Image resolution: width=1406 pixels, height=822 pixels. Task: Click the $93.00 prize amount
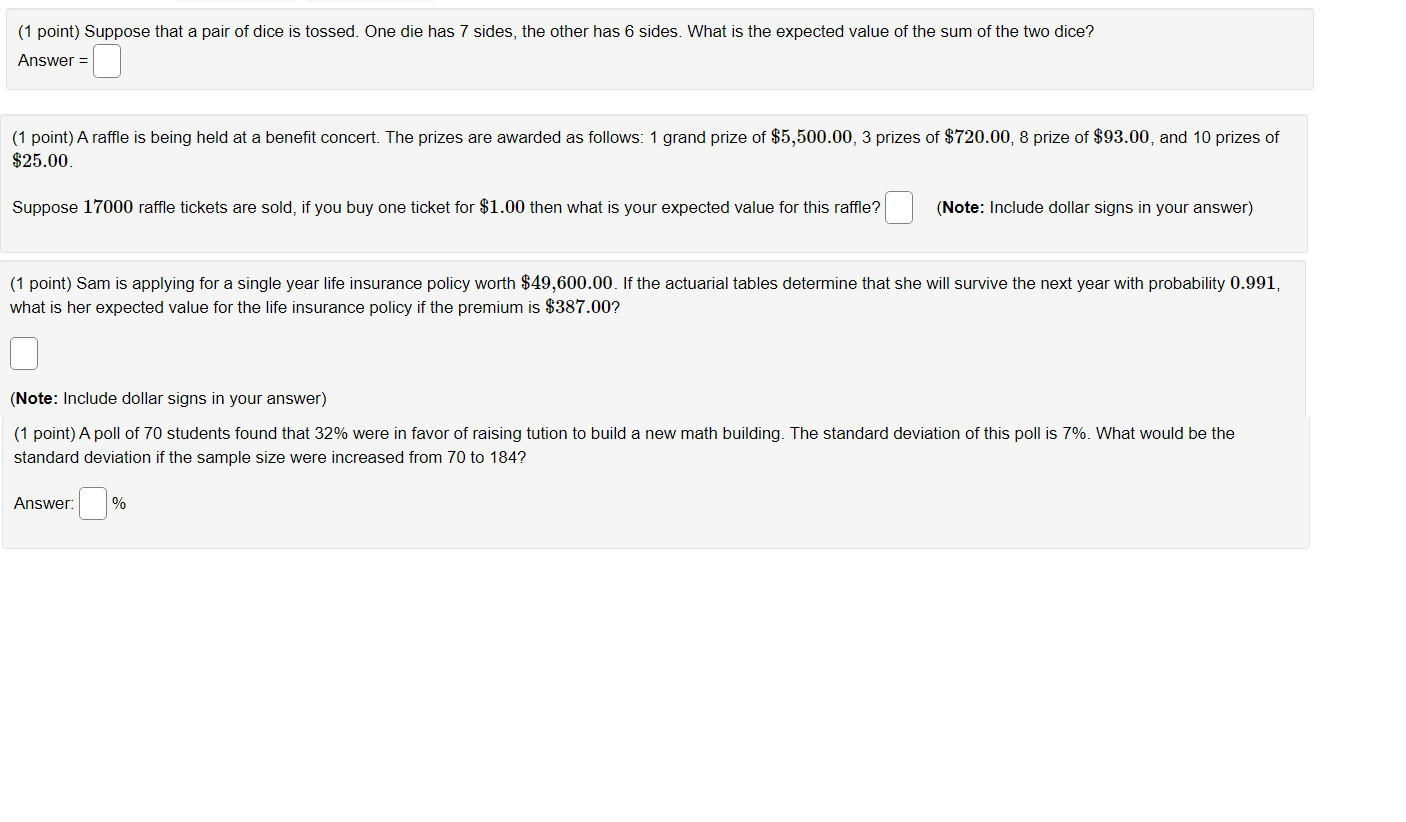tap(1122, 137)
